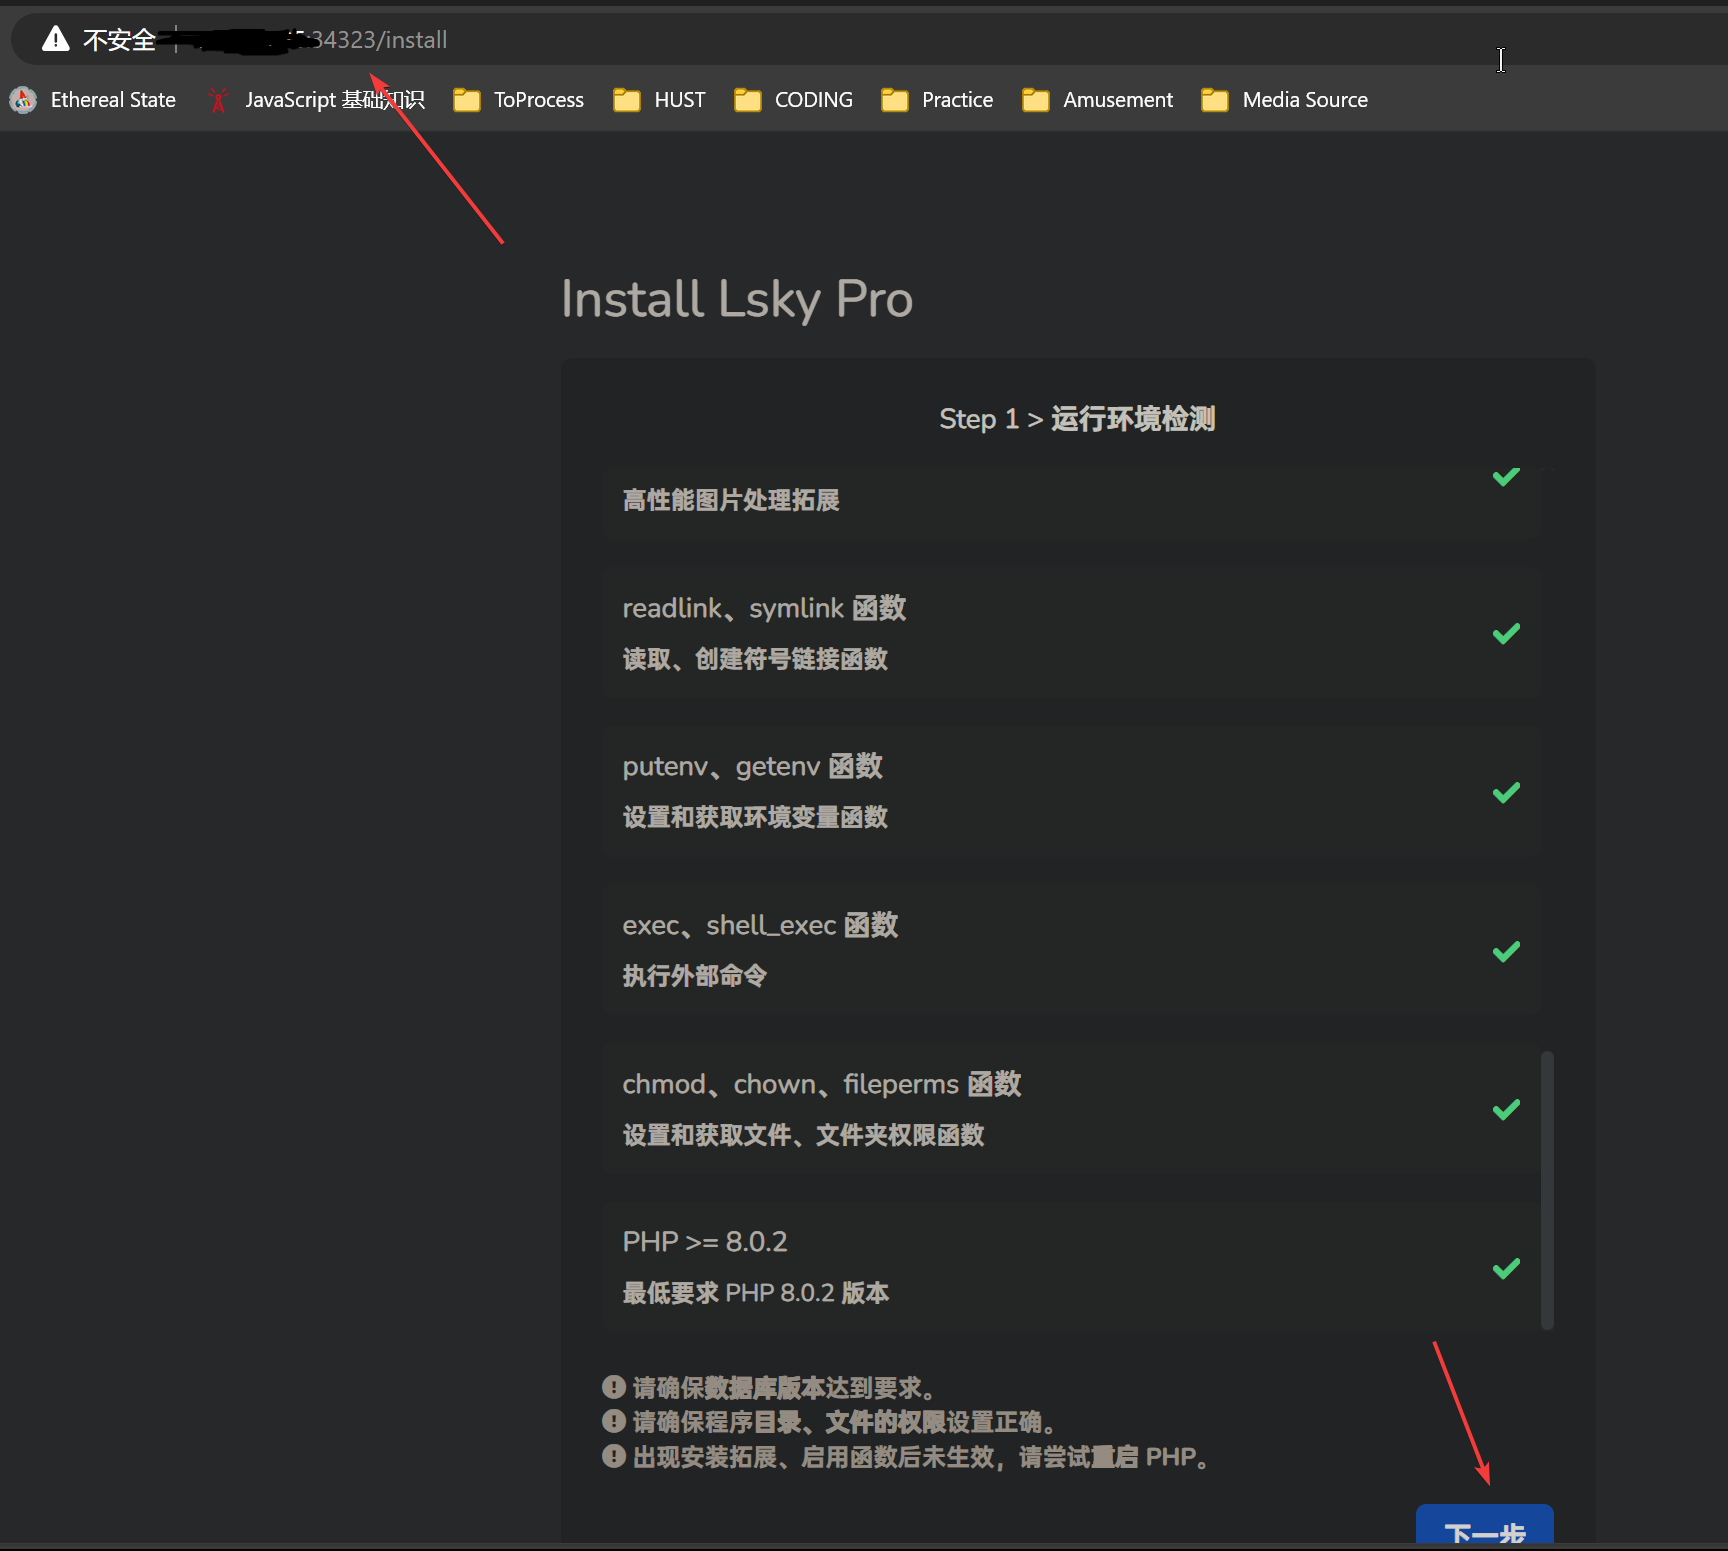Click the Step 1 > 运行环境检测 title
The image size is (1728, 1551).
(1077, 419)
